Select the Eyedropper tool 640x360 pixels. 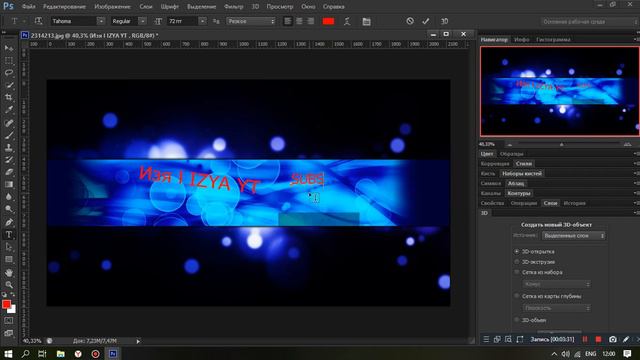pos(9,109)
